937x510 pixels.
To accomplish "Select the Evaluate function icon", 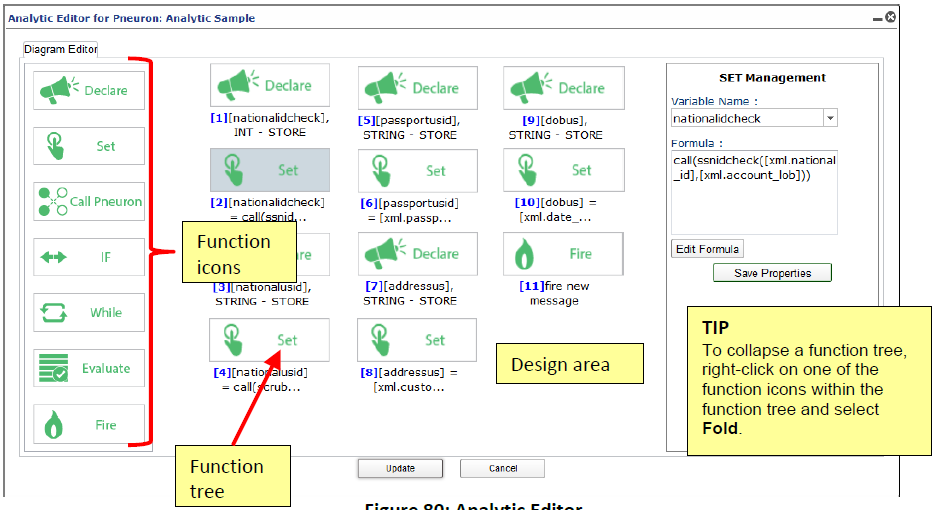I will tap(88, 368).
